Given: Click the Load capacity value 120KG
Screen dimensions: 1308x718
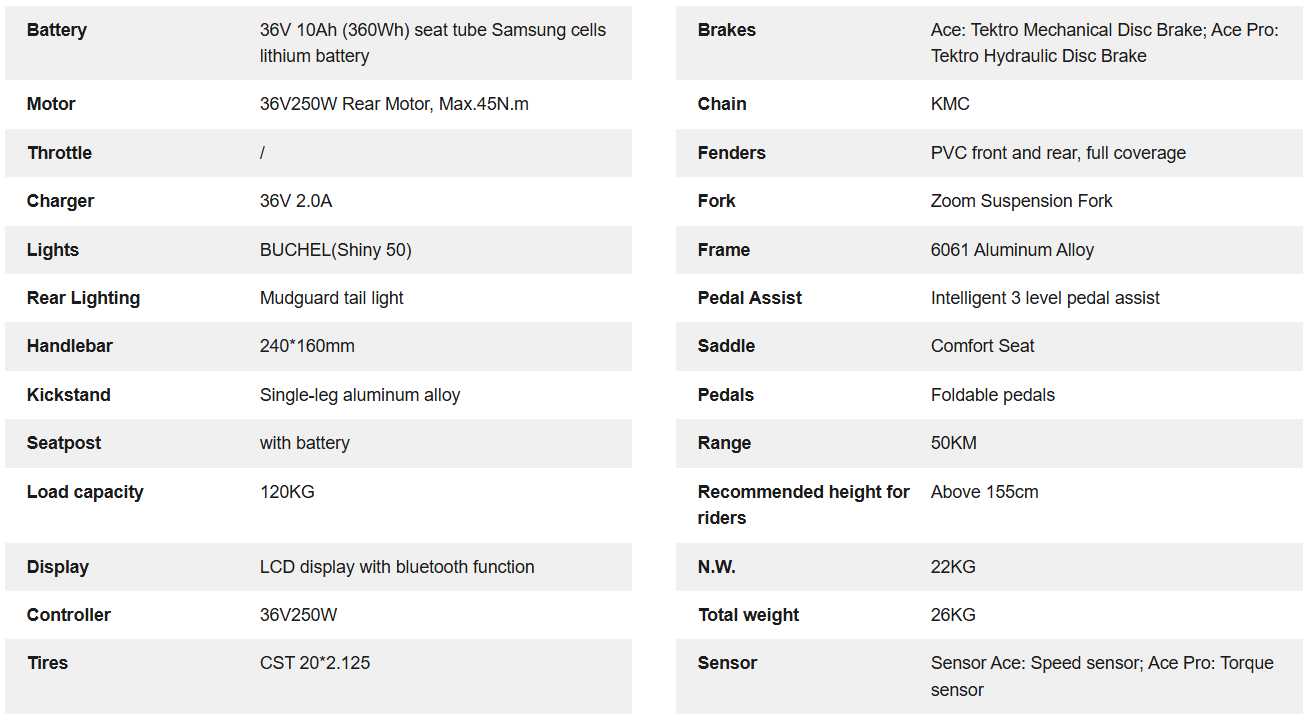Looking at the screenshot, I should [287, 492].
